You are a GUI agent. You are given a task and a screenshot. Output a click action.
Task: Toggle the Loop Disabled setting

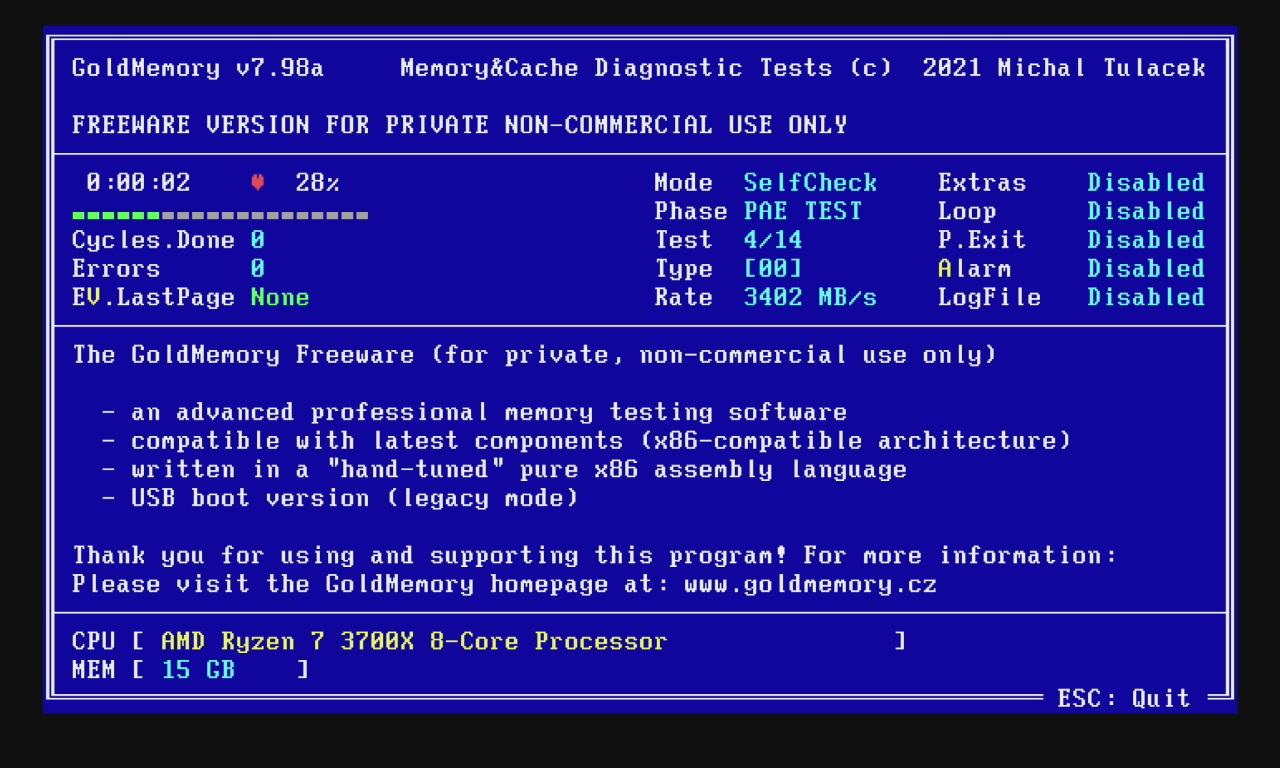1146,211
